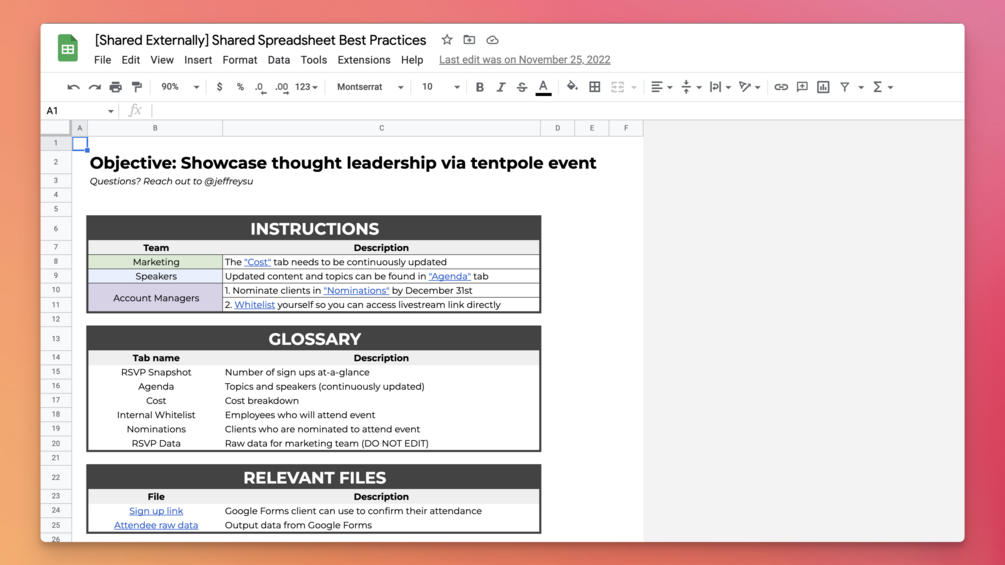Insert a comment
The width and height of the screenshot is (1005, 565).
point(802,87)
